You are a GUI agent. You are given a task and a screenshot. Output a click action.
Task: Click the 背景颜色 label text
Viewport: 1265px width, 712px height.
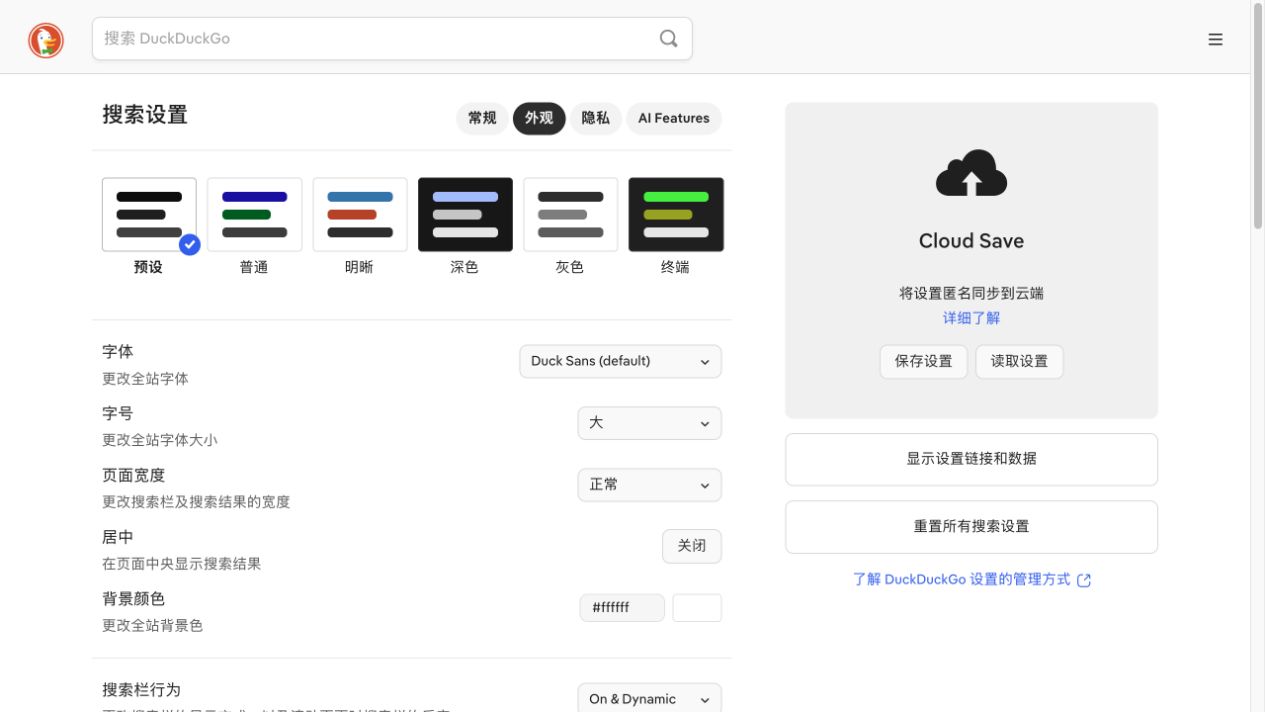pyautogui.click(x=133, y=599)
